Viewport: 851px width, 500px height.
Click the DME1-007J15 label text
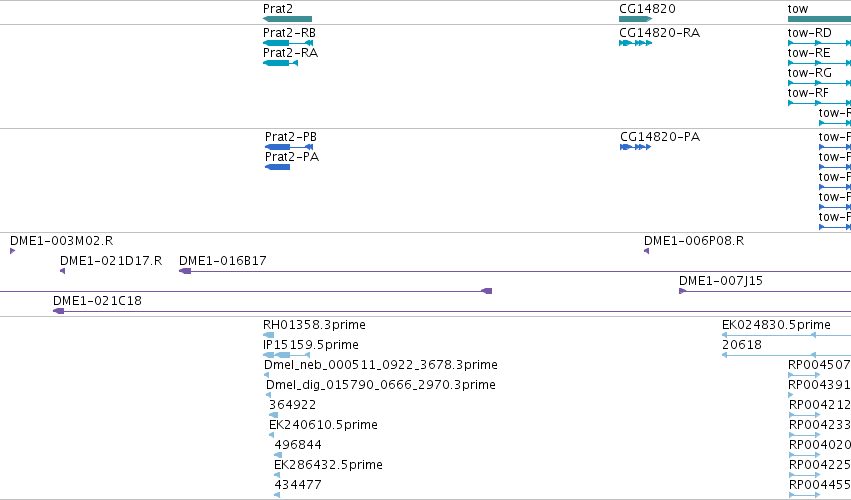pos(721,281)
